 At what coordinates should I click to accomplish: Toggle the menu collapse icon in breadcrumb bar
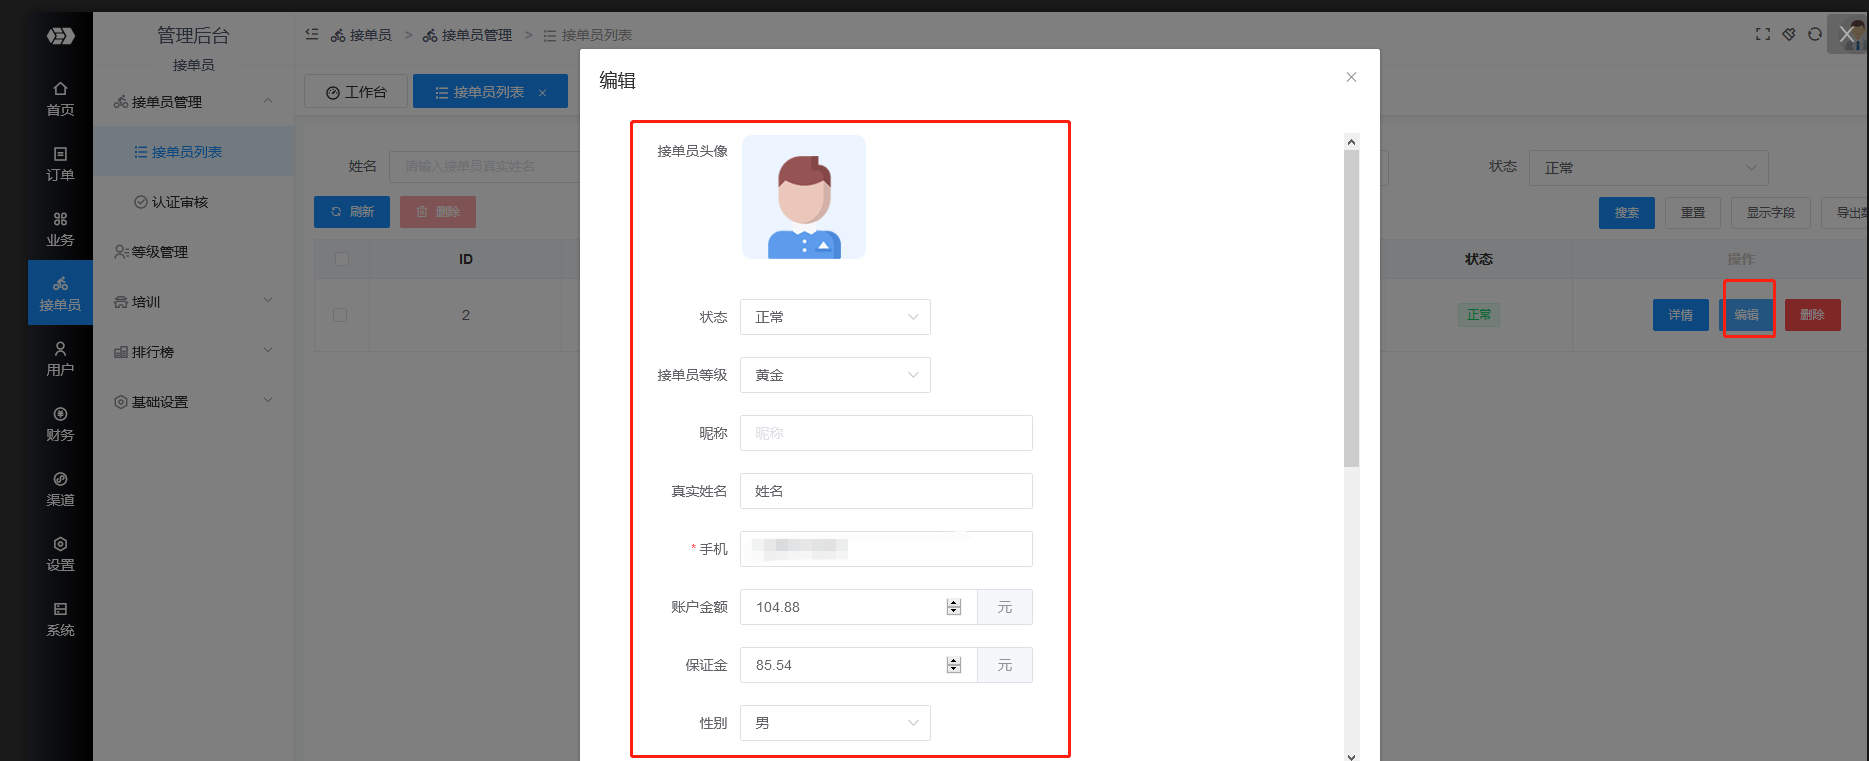pyautogui.click(x=312, y=34)
